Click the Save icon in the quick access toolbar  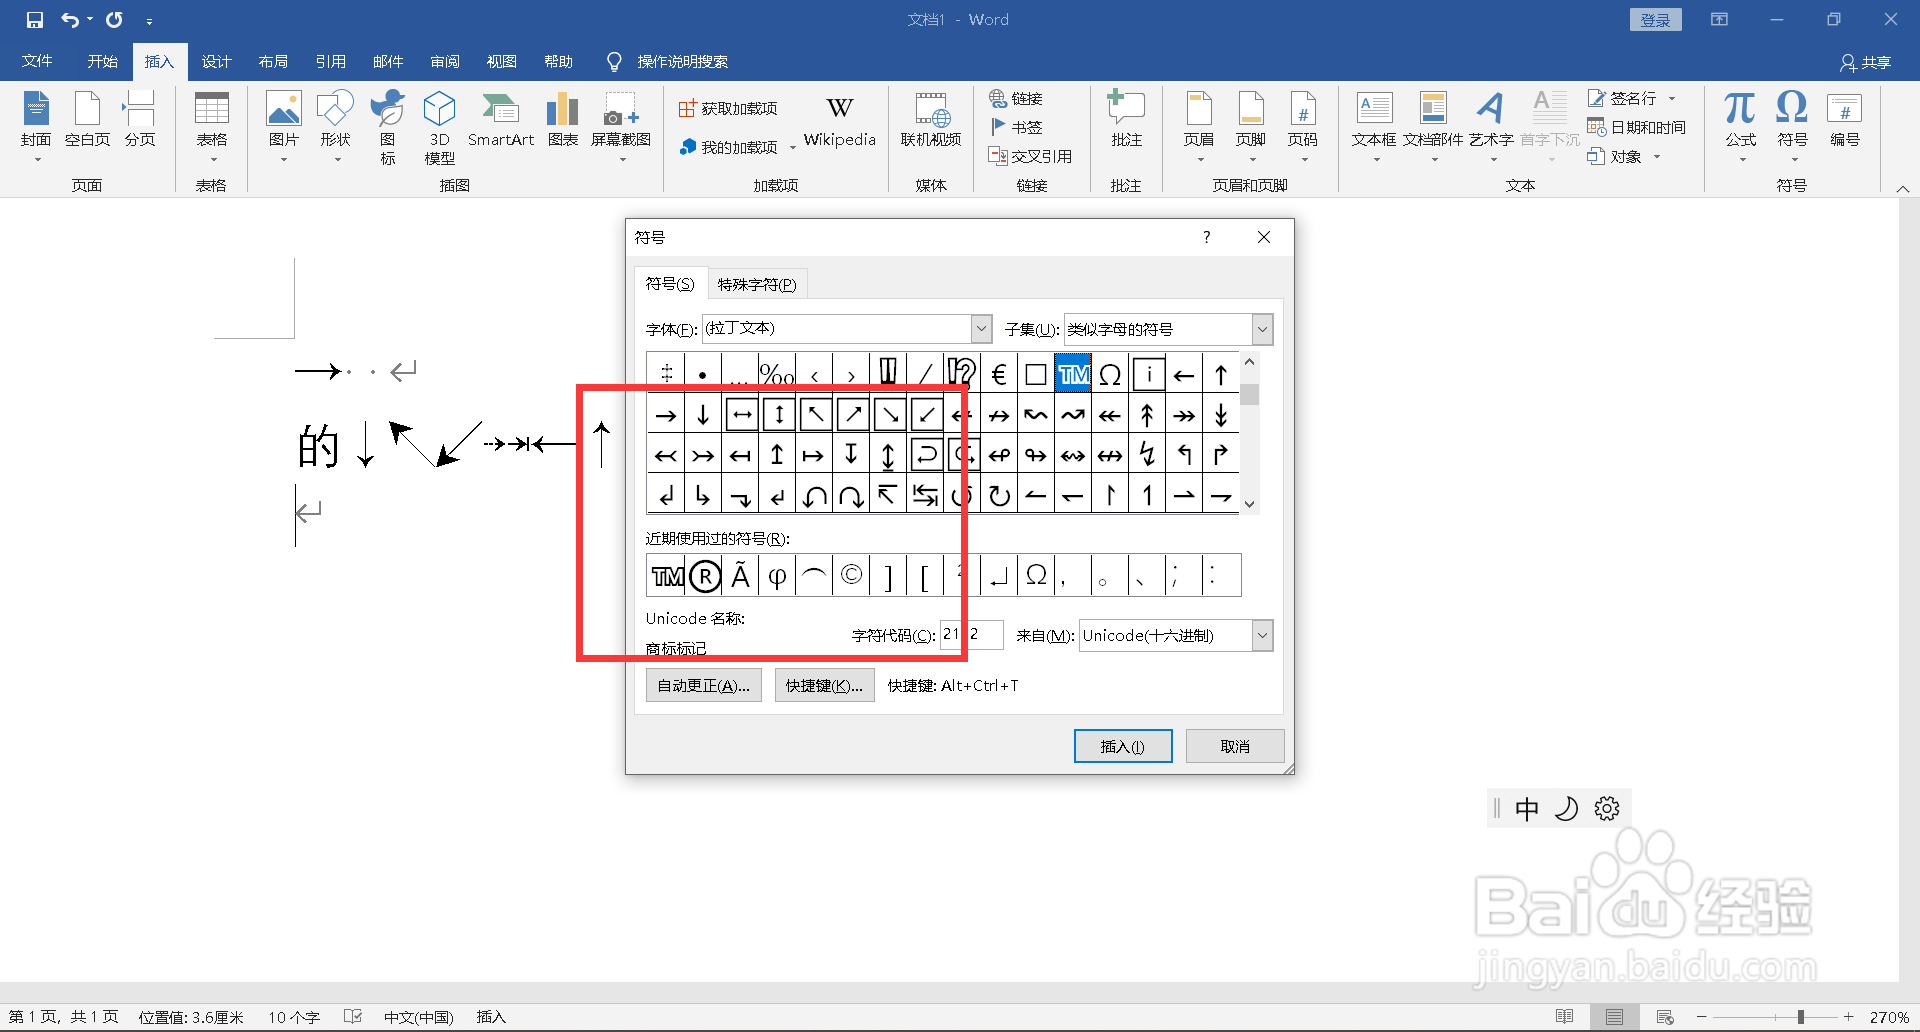point(35,20)
